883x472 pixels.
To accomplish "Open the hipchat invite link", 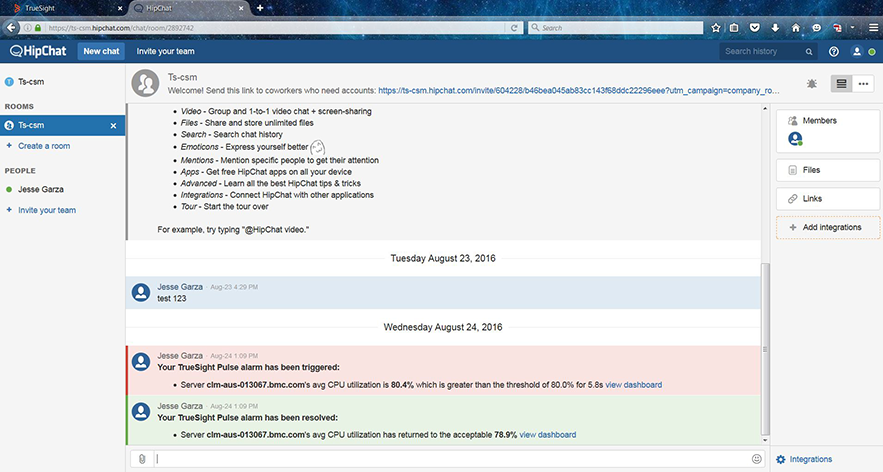I will pyautogui.click(x=579, y=90).
